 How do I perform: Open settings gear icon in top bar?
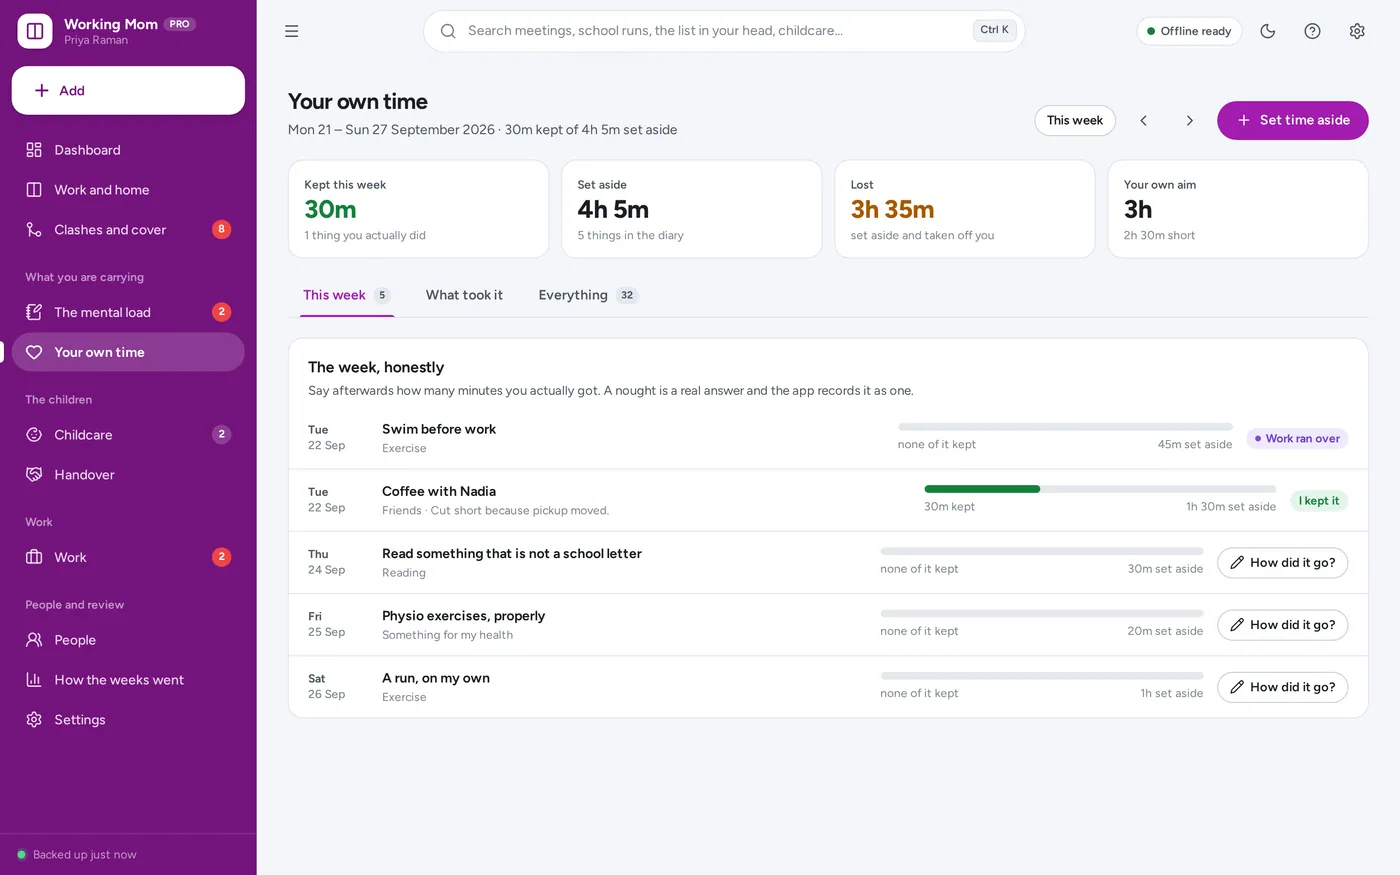click(1357, 31)
